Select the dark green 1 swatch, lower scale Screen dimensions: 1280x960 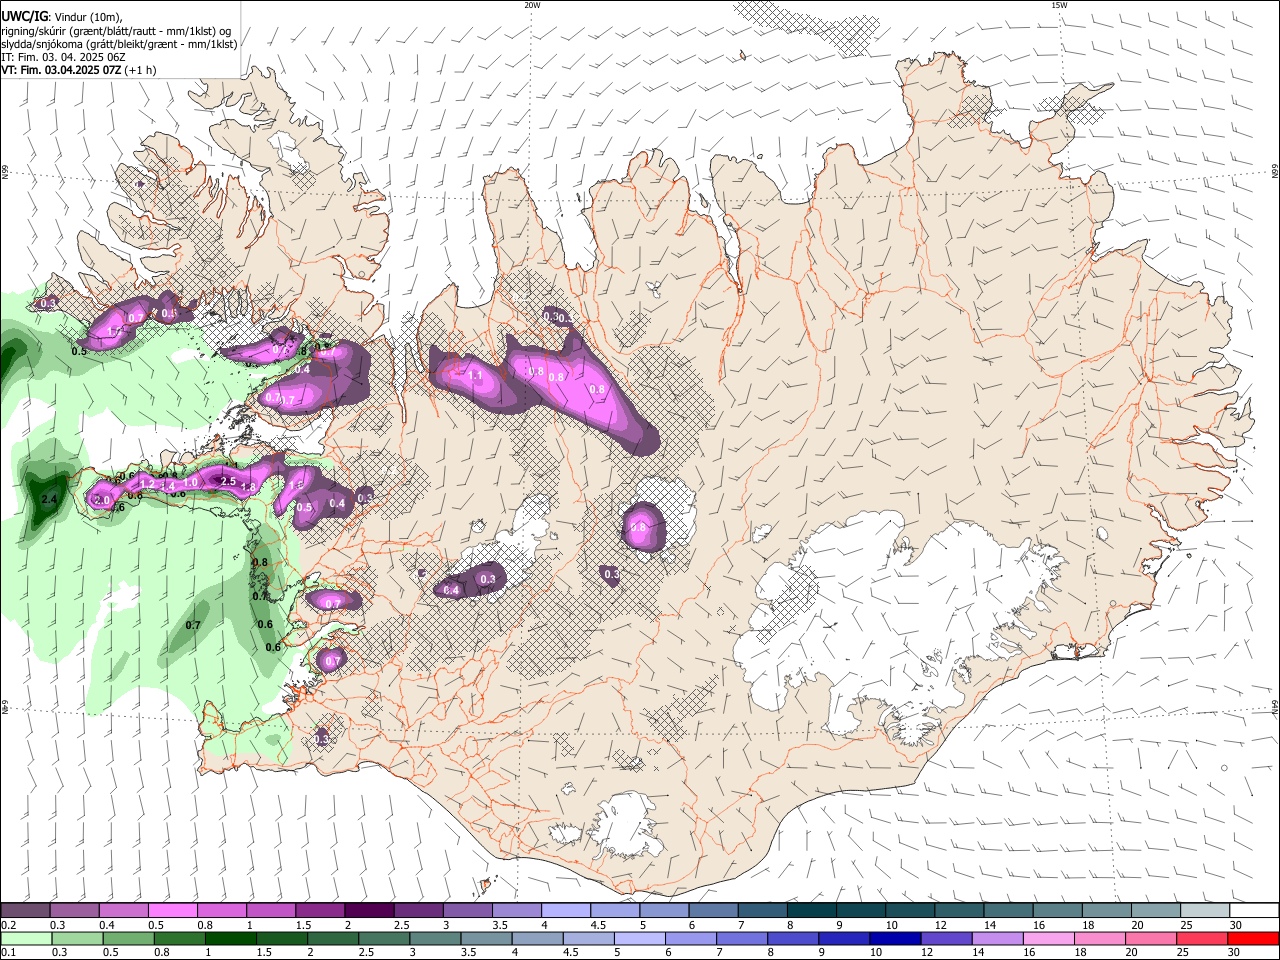click(230, 938)
